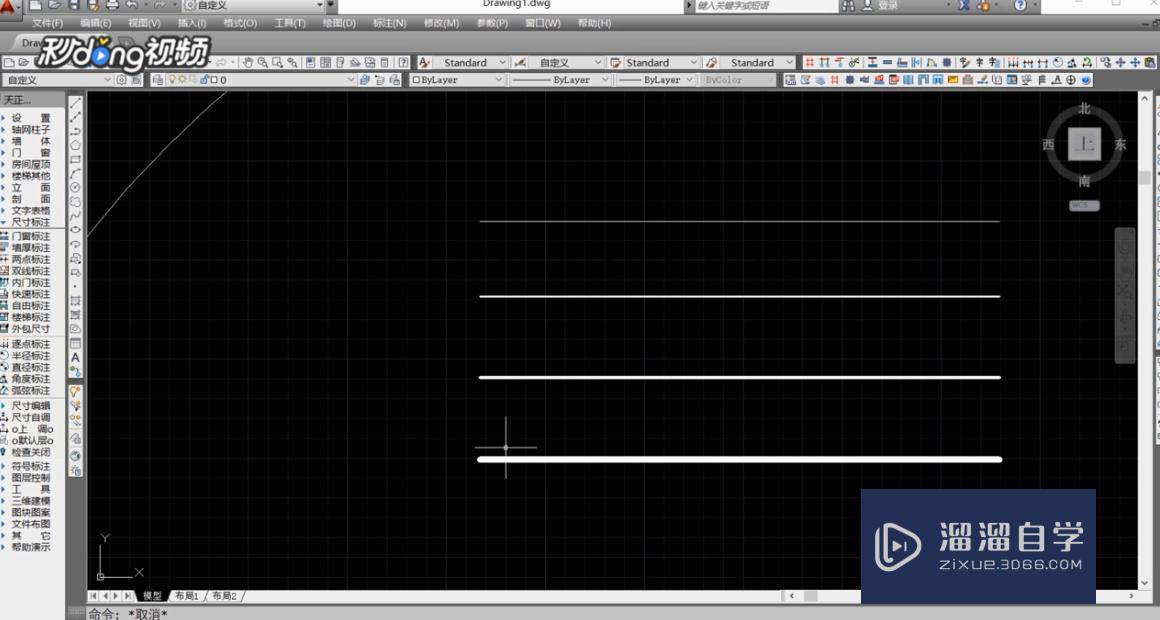The height and width of the screenshot is (620, 1160).
Task: Click the horizontal scrollbar left arrow
Action: [x=792, y=596]
